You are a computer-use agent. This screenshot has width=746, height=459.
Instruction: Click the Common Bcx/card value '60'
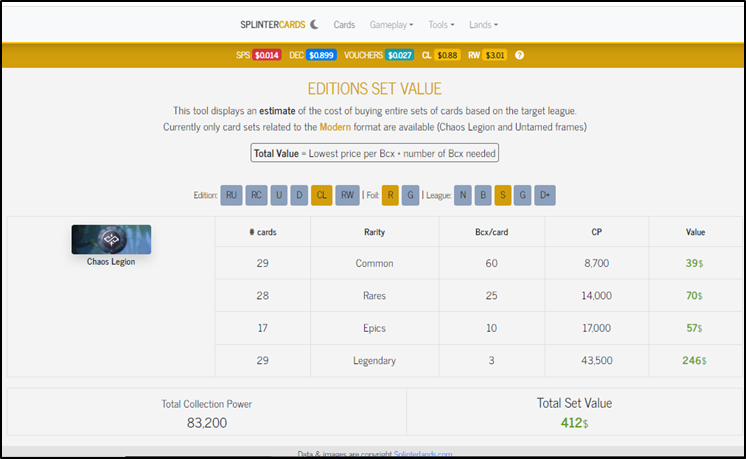click(x=491, y=263)
